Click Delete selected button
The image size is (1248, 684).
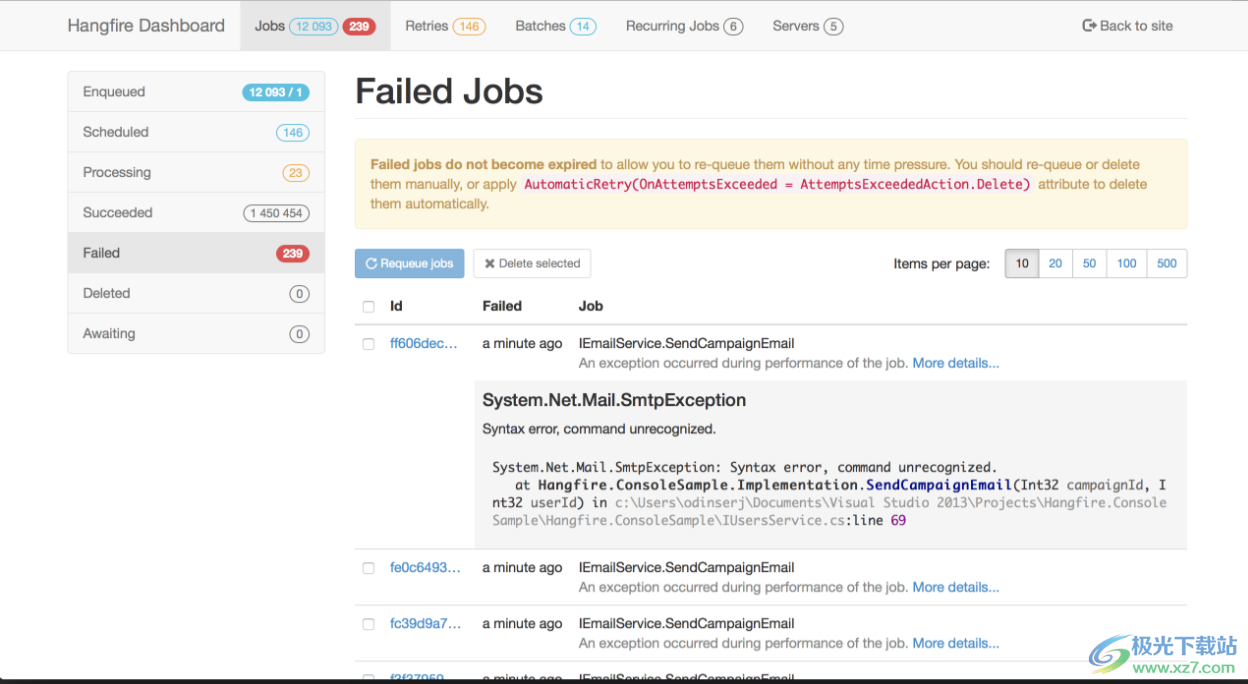[532, 264]
